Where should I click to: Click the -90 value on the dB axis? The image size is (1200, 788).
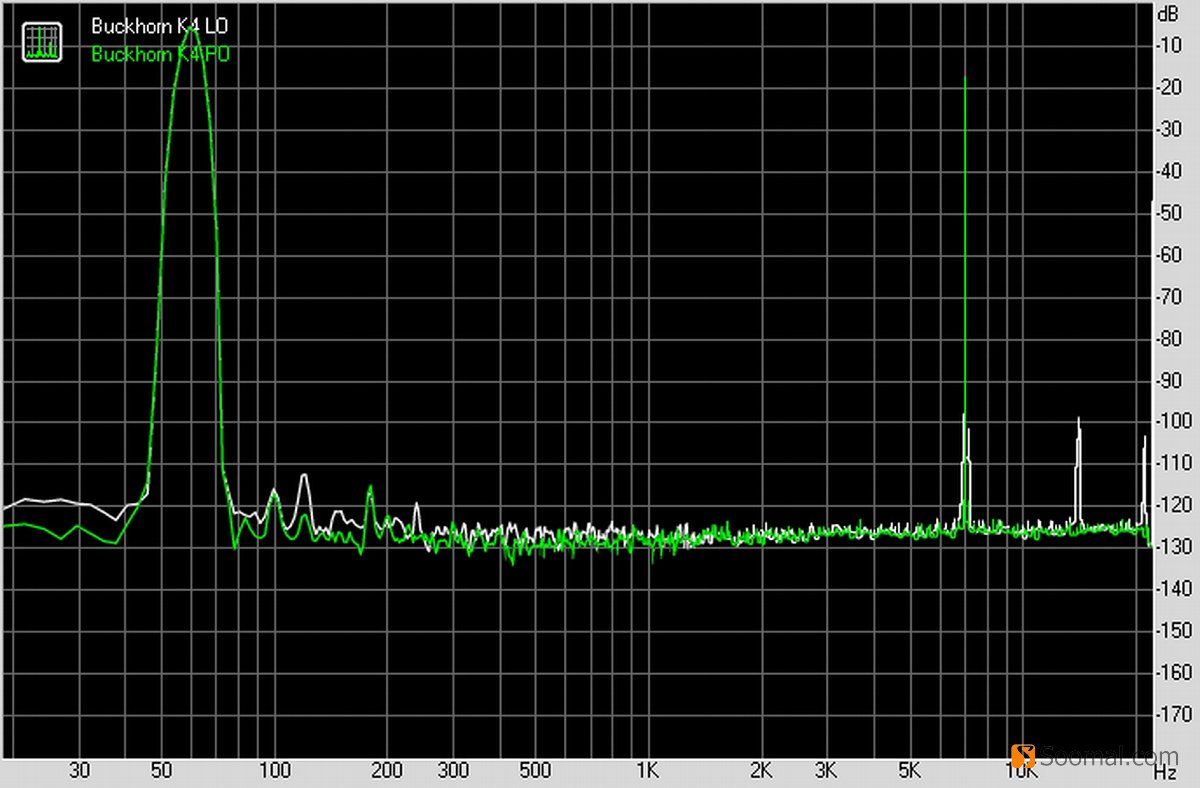1168,379
